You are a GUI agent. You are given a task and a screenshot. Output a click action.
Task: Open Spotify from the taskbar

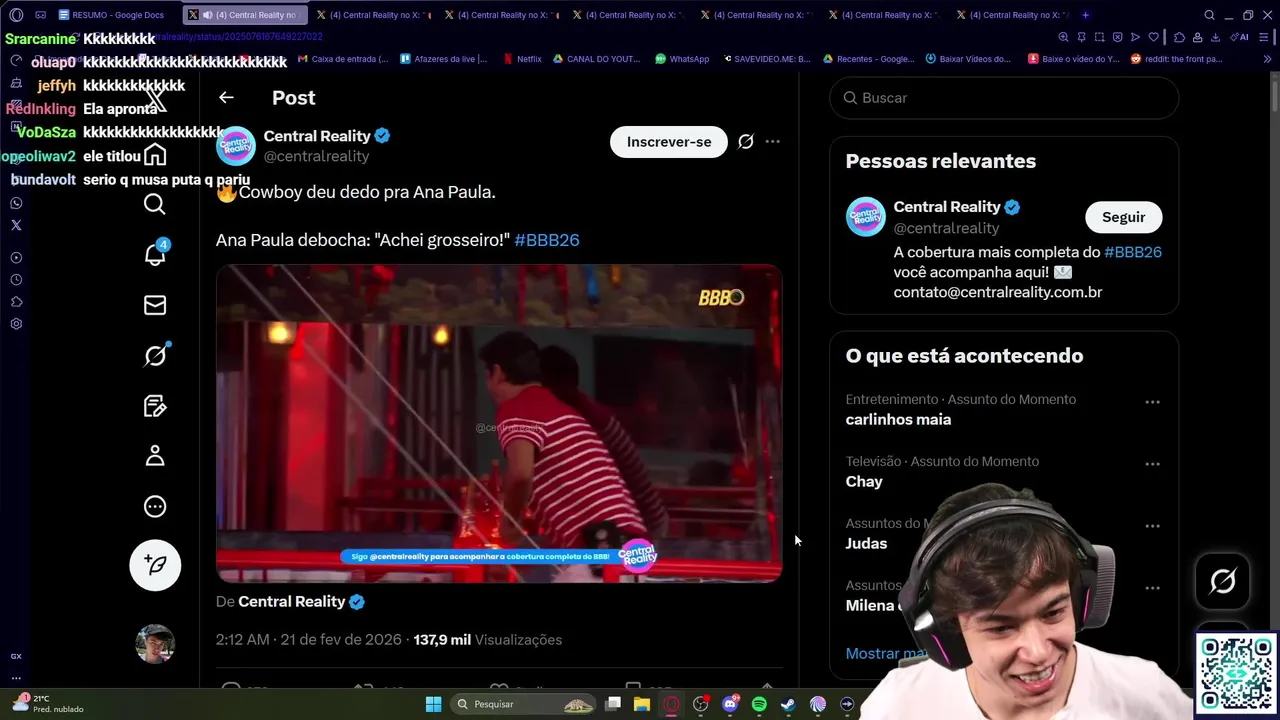point(759,704)
